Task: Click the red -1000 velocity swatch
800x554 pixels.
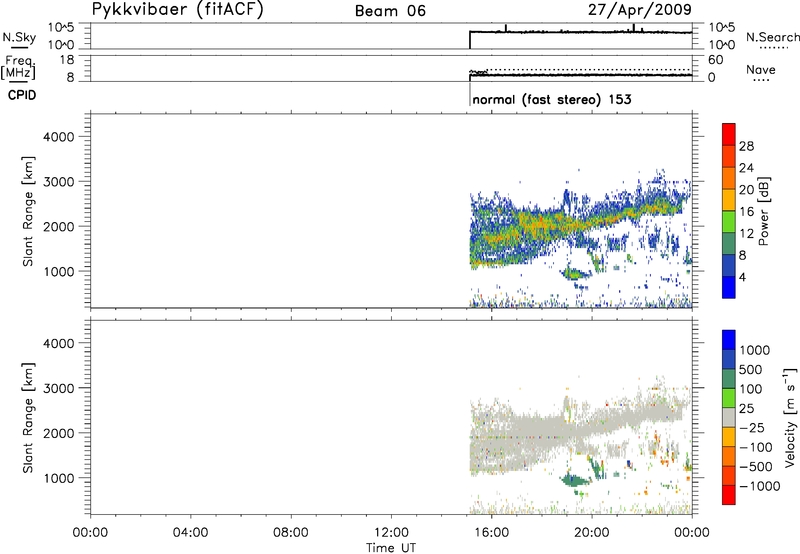Action: pos(729,495)
